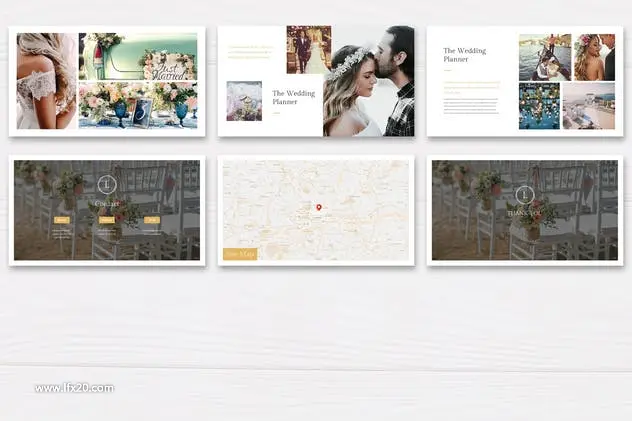The height and width of the screenshot is (421, 632).
Task: Click the circular L logo on Thank You slide
Action: pyautogui.click(x=525, y=196)
